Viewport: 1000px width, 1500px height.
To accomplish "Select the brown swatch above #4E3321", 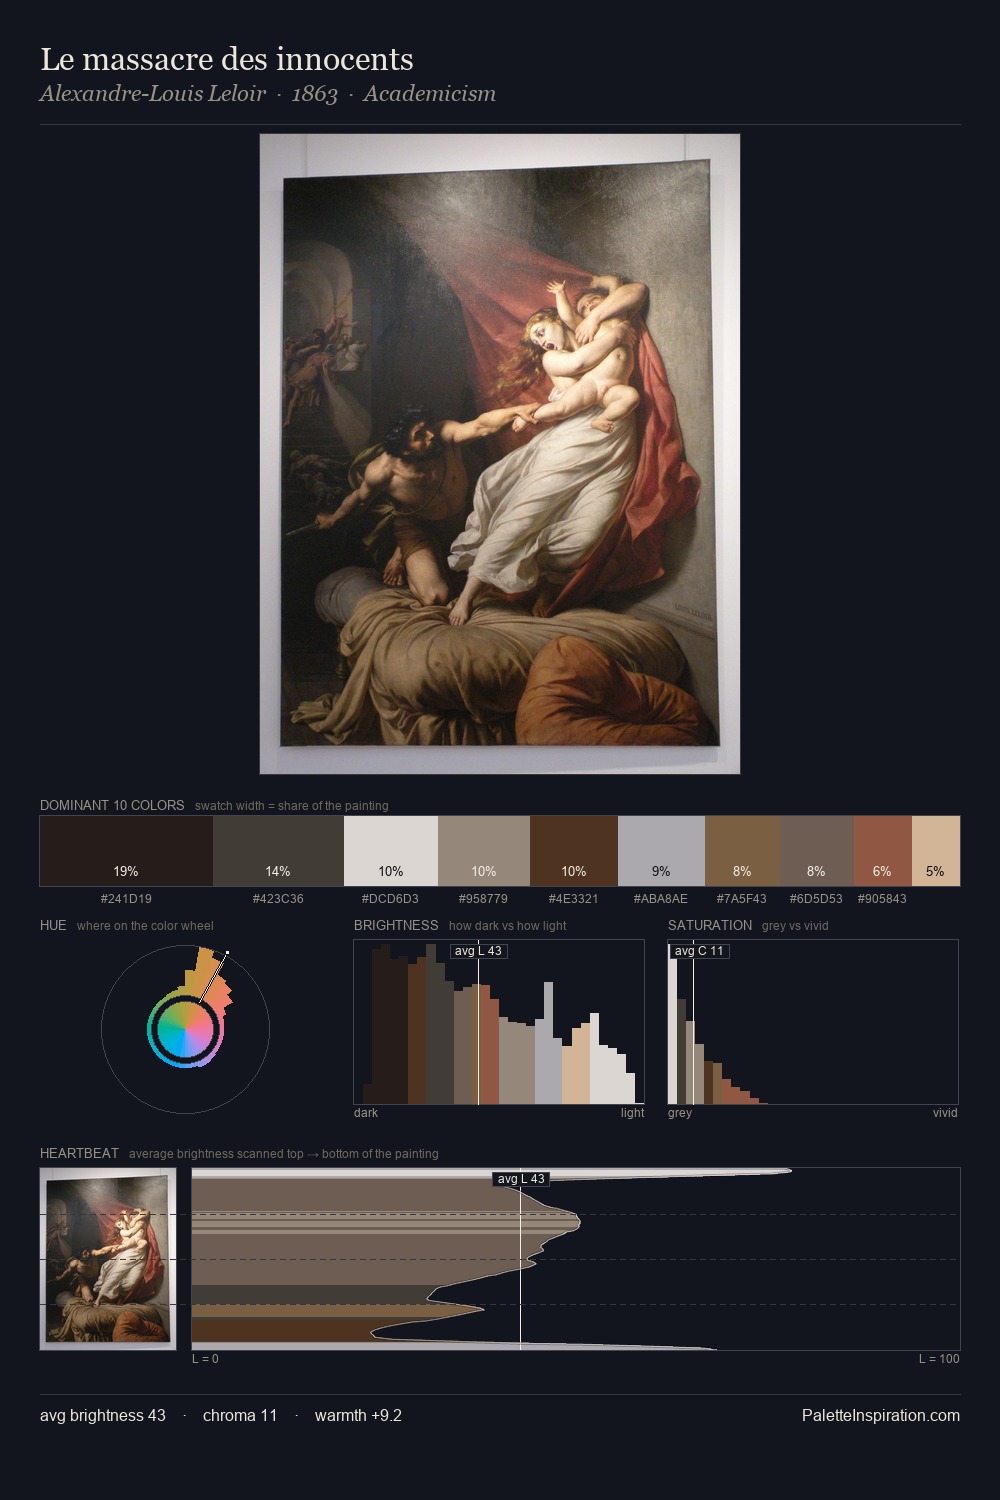I will [x=574, y=851].
